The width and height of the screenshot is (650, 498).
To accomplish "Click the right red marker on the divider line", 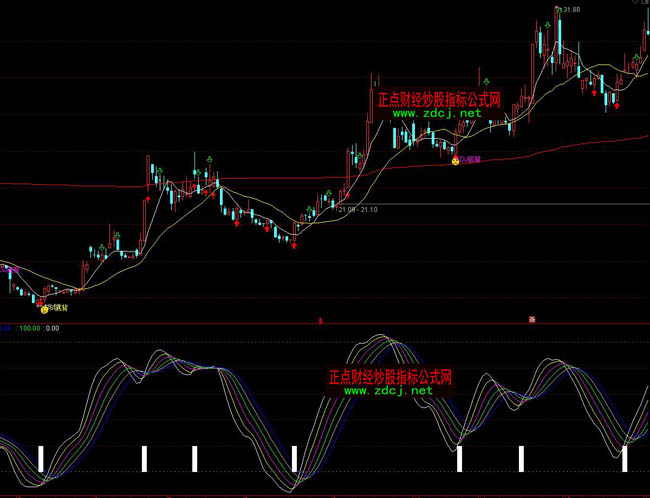I will [532, 320].
